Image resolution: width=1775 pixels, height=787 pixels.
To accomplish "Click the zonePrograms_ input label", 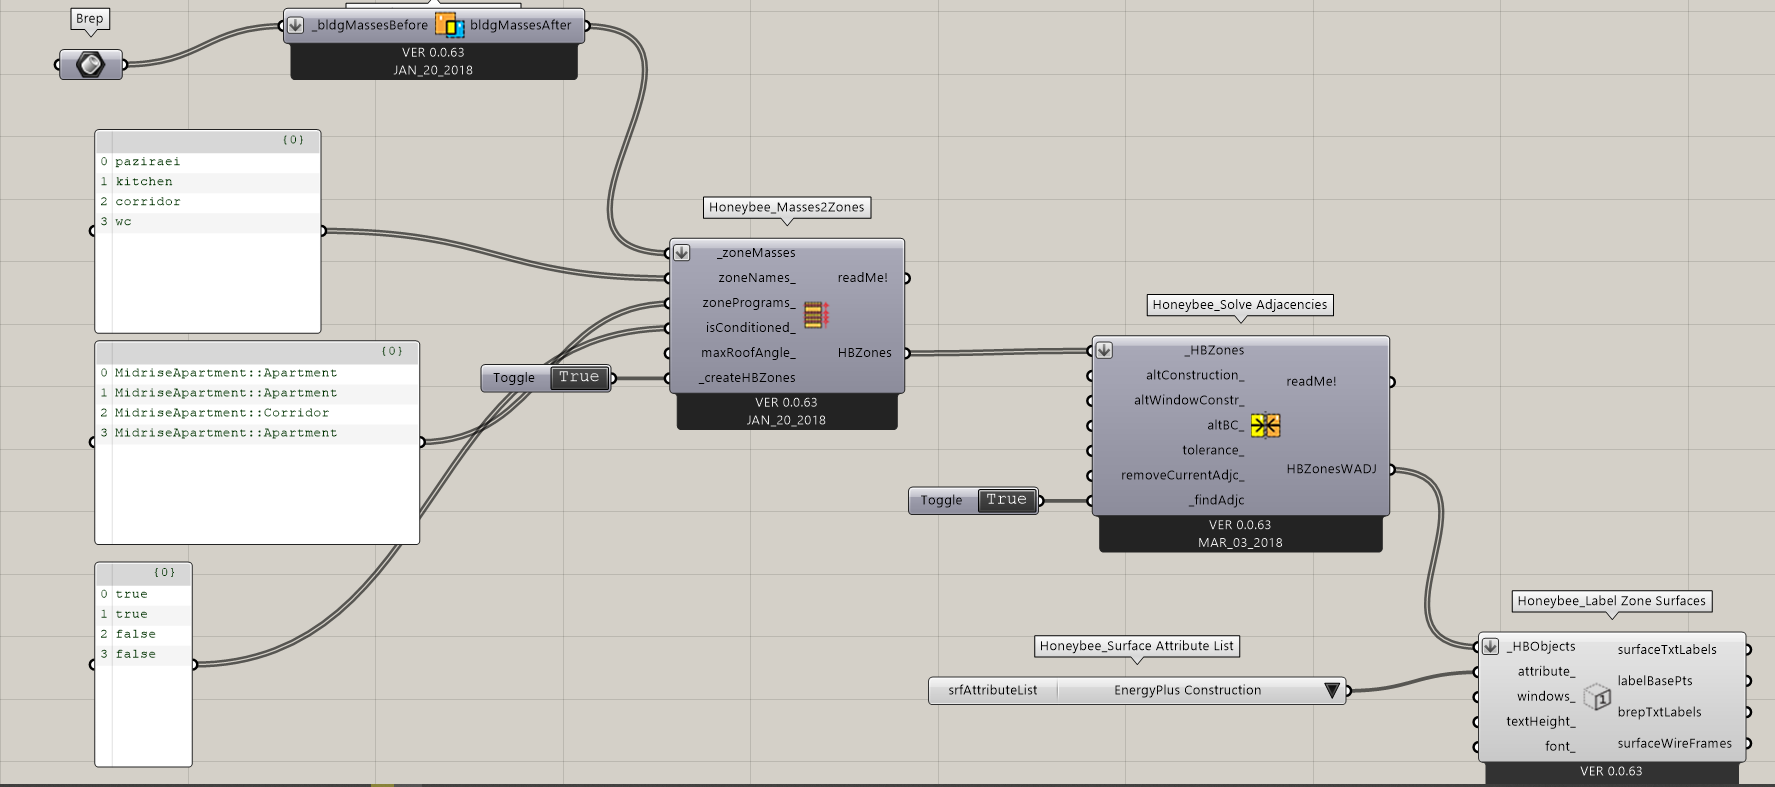I will pos(748,303).
